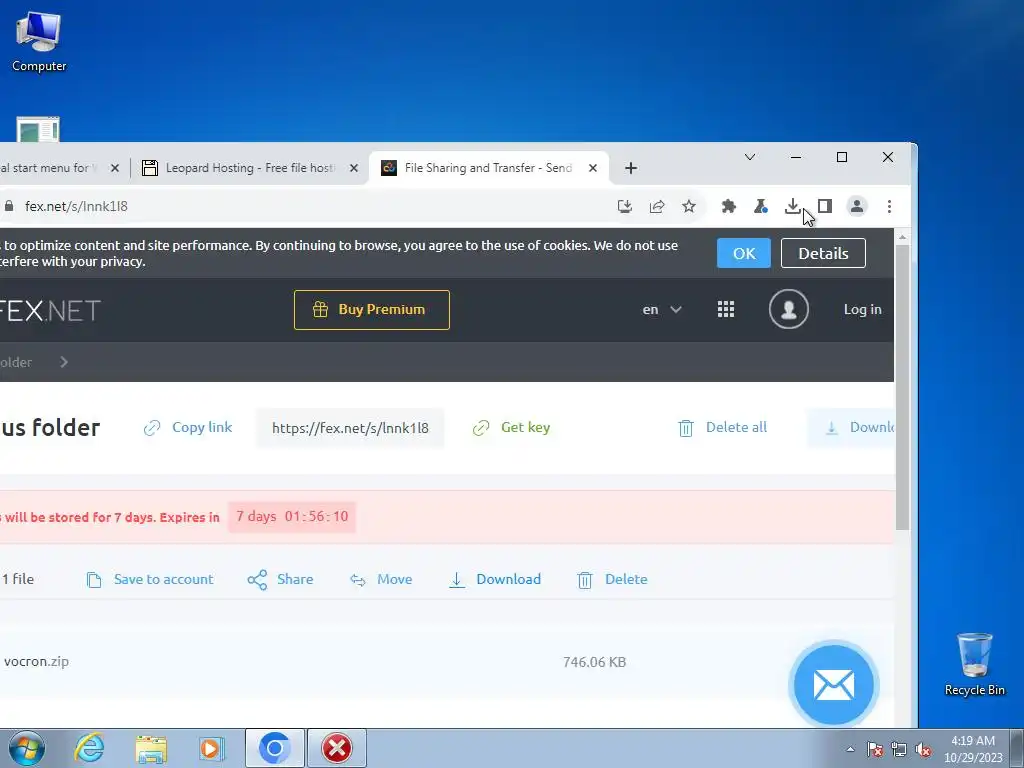This screenshot has width=1024, height=768.
Task: Open a new tab with plus button
Action: click(630, 168)
